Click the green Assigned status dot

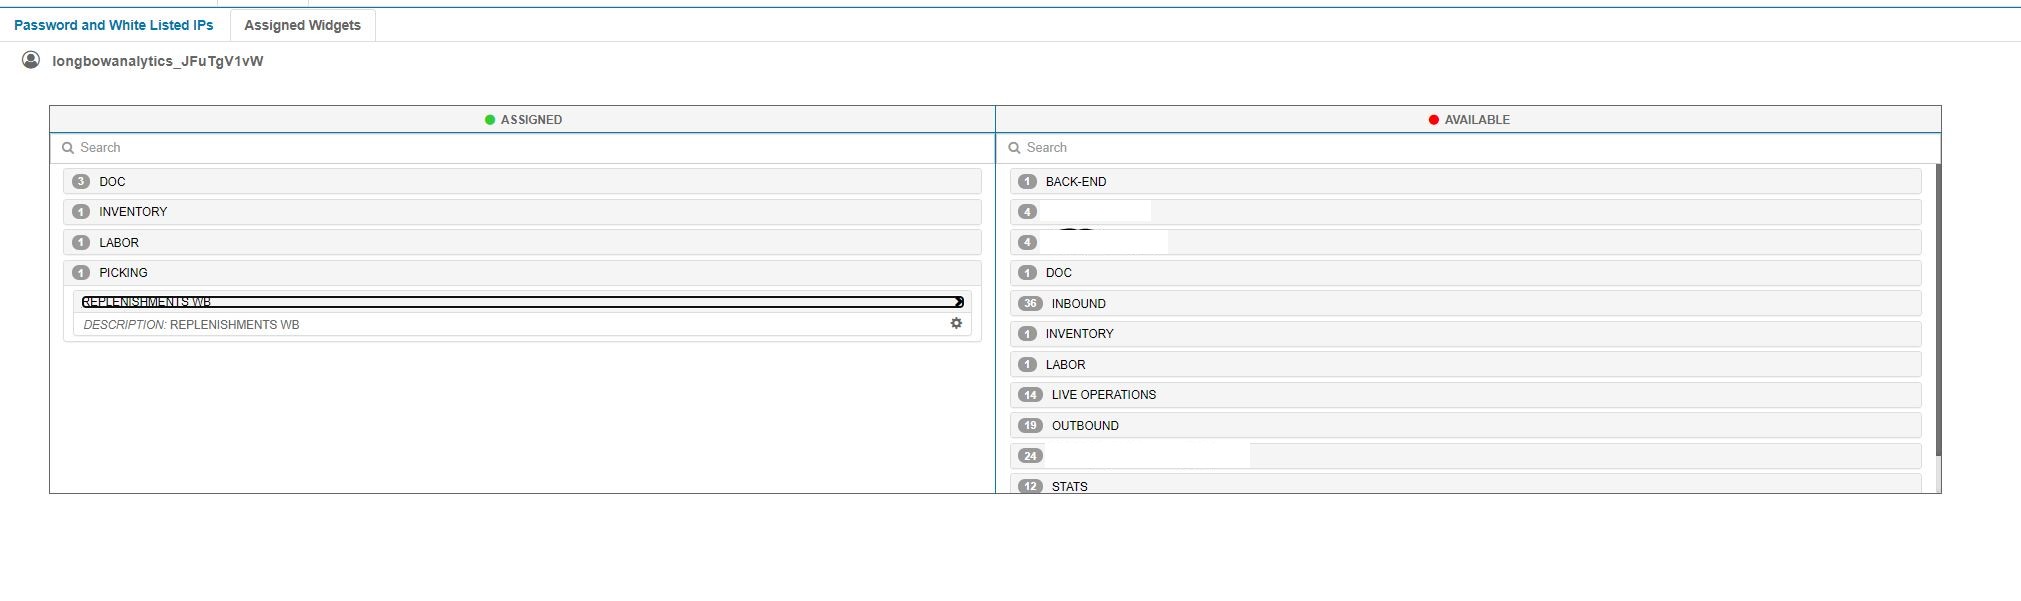click(490, 120)
